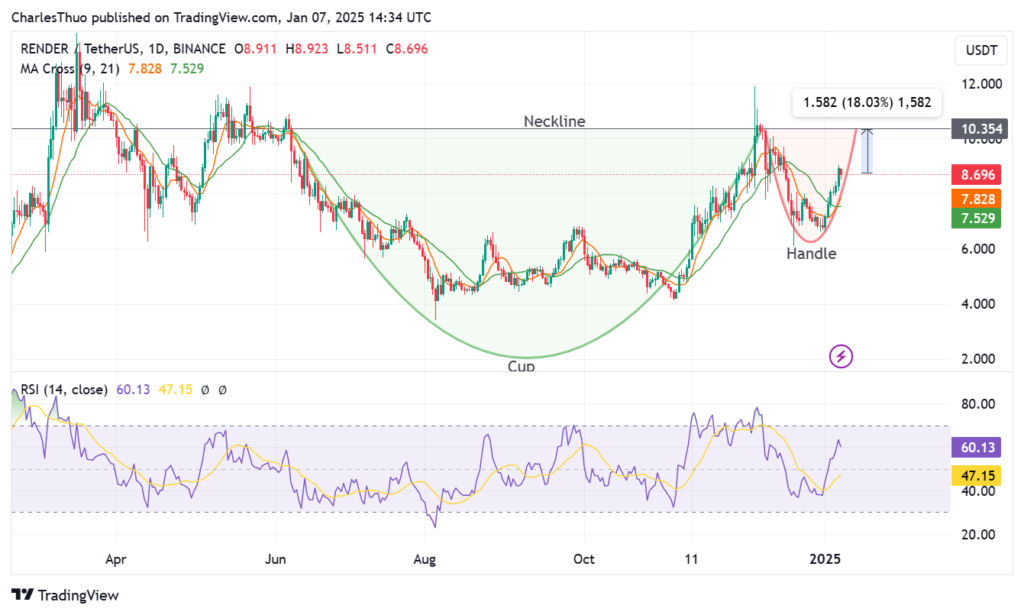Click the orange 7.828 MA price label
The width and height of the screenshot is (1024, 615).
(x=976, y=199)
